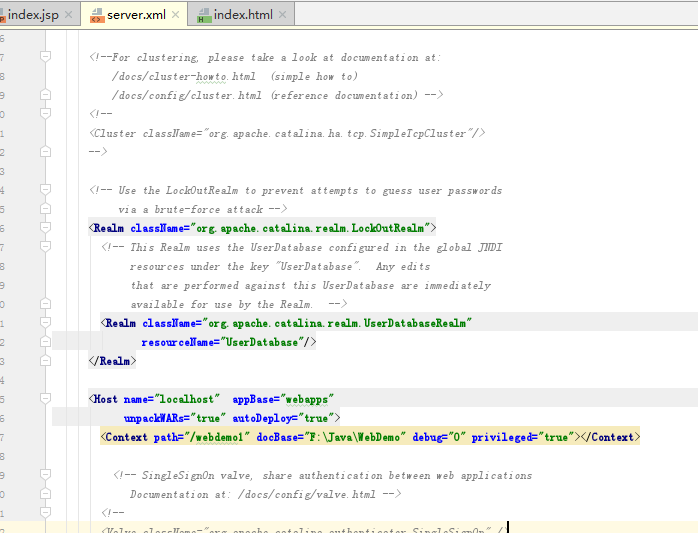Click the /docs/cluster-howto.html comment text
Viewport: 698px width, 533px height.
[184, 77]
